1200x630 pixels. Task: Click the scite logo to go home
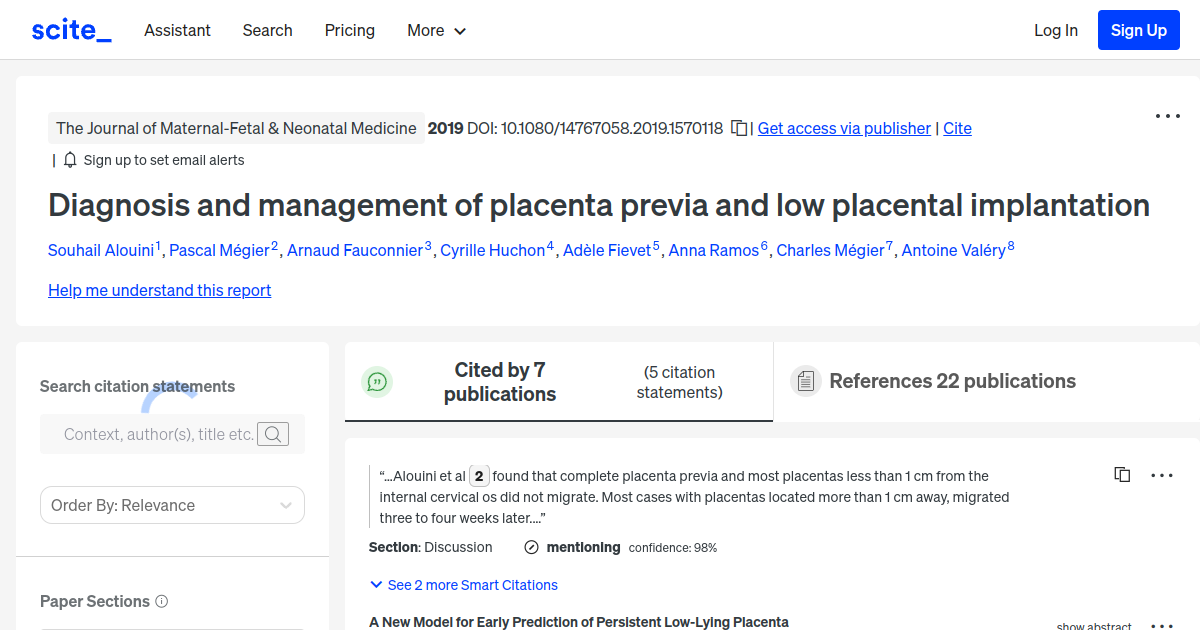tap(70, 29)
